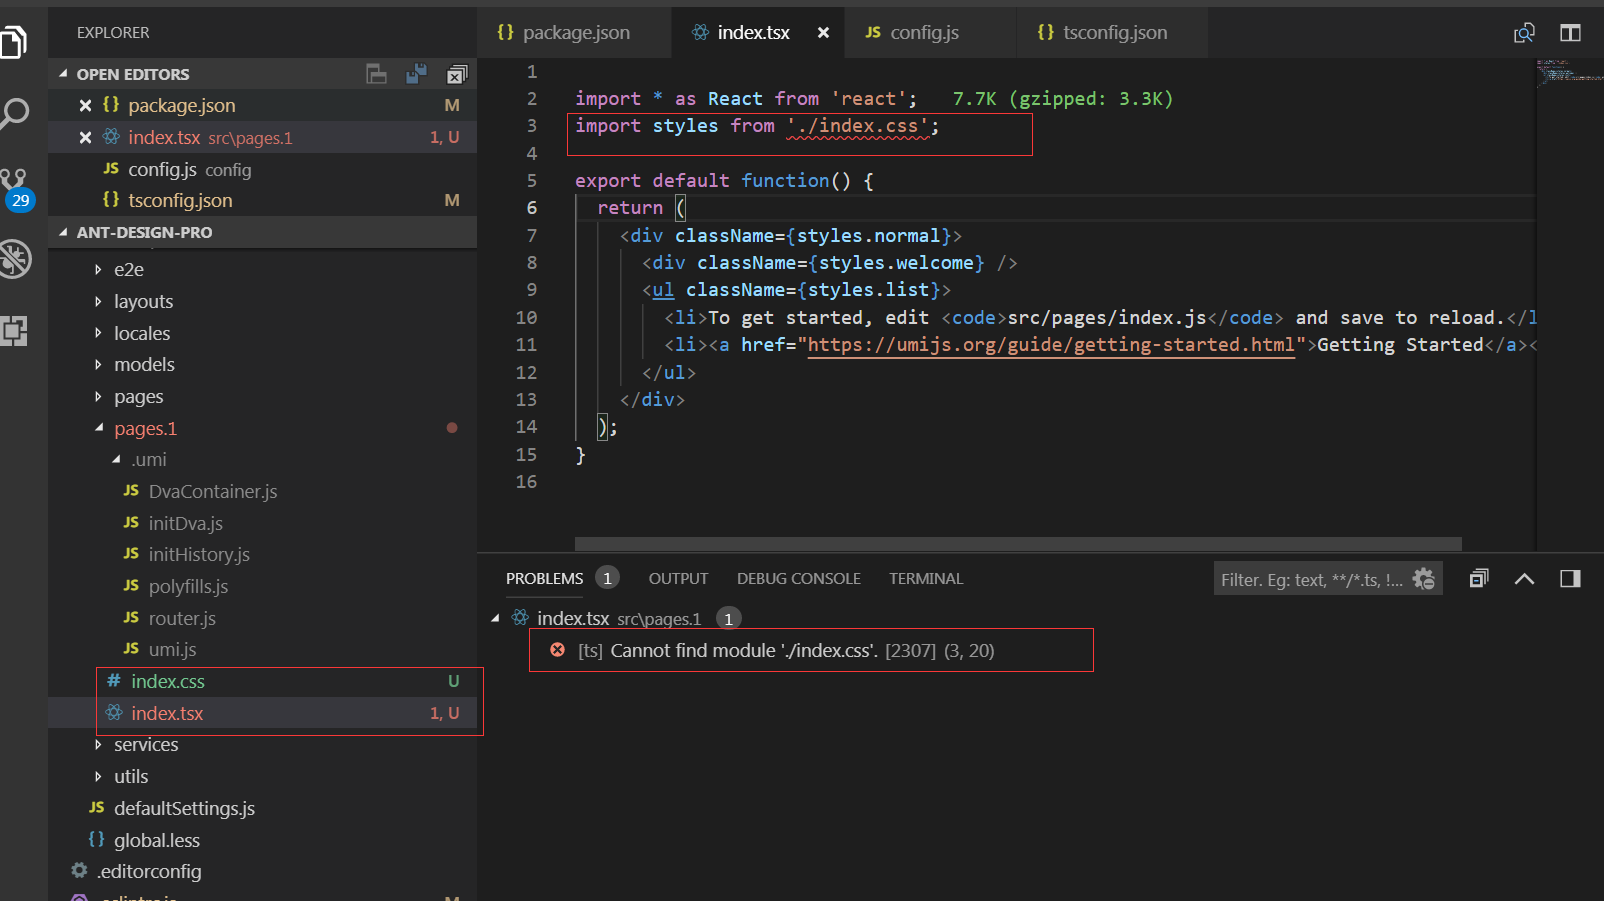Close index.tsx in Open Editors list
This screenshot has width=1604, height=901.
click(x=85, y=137)
